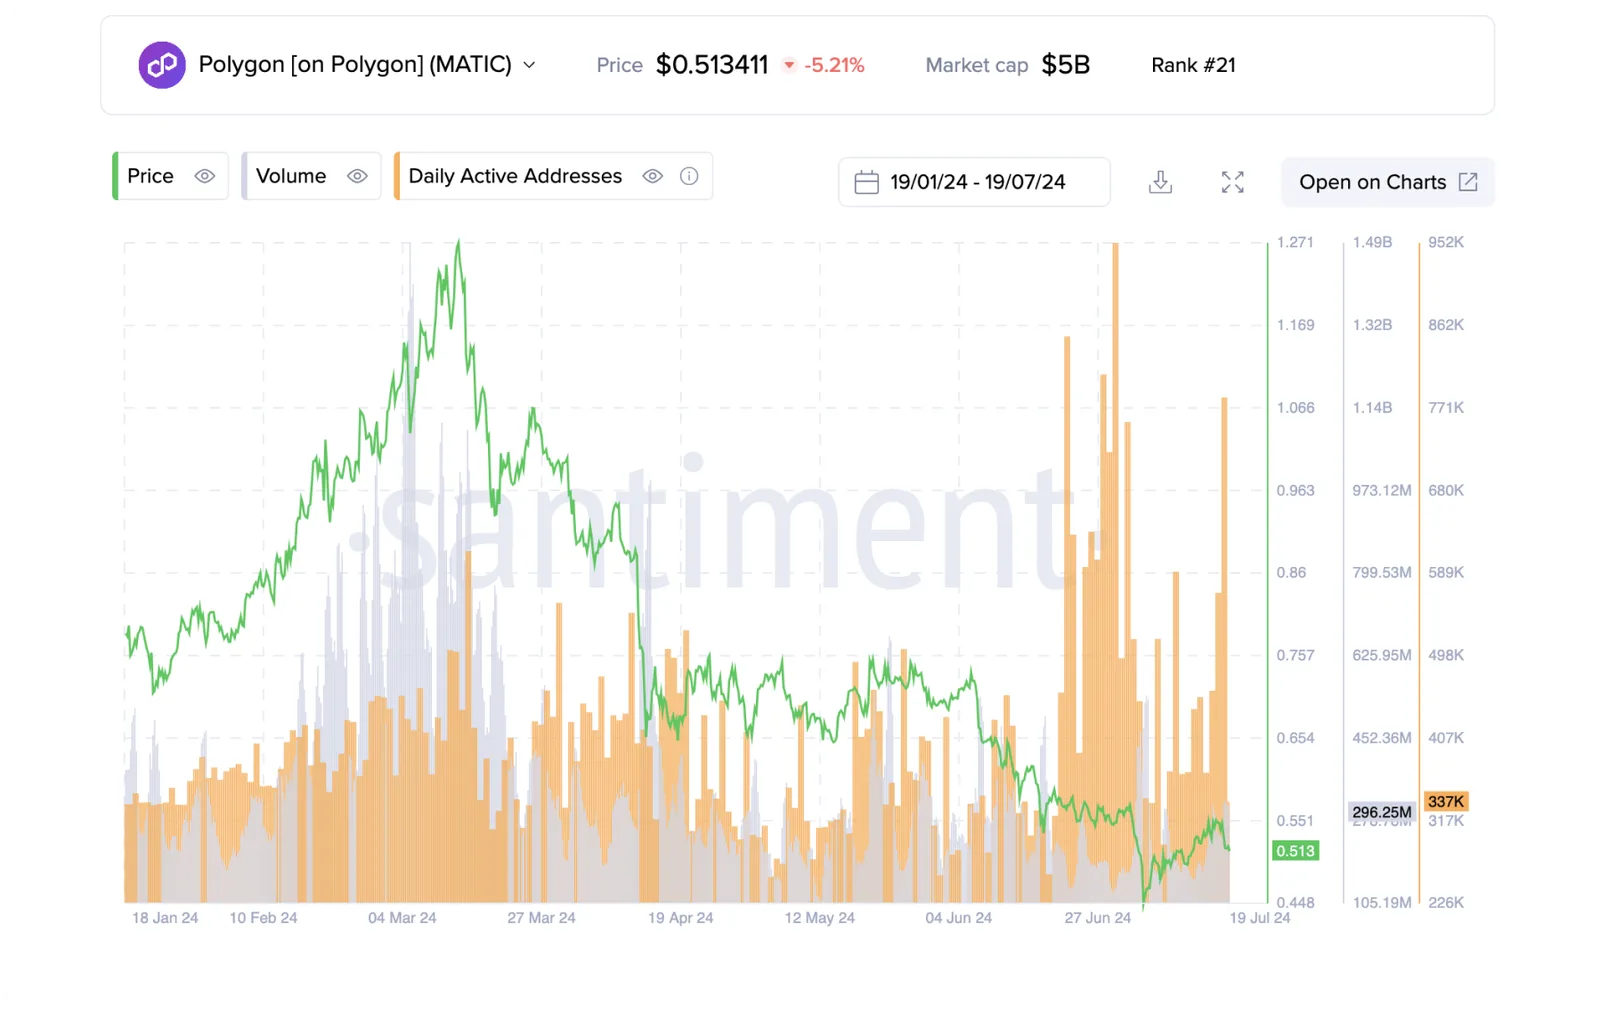The image size is (1600, 1020).
Task: Click the $5B market cap value
Action: coord(1065,65)
